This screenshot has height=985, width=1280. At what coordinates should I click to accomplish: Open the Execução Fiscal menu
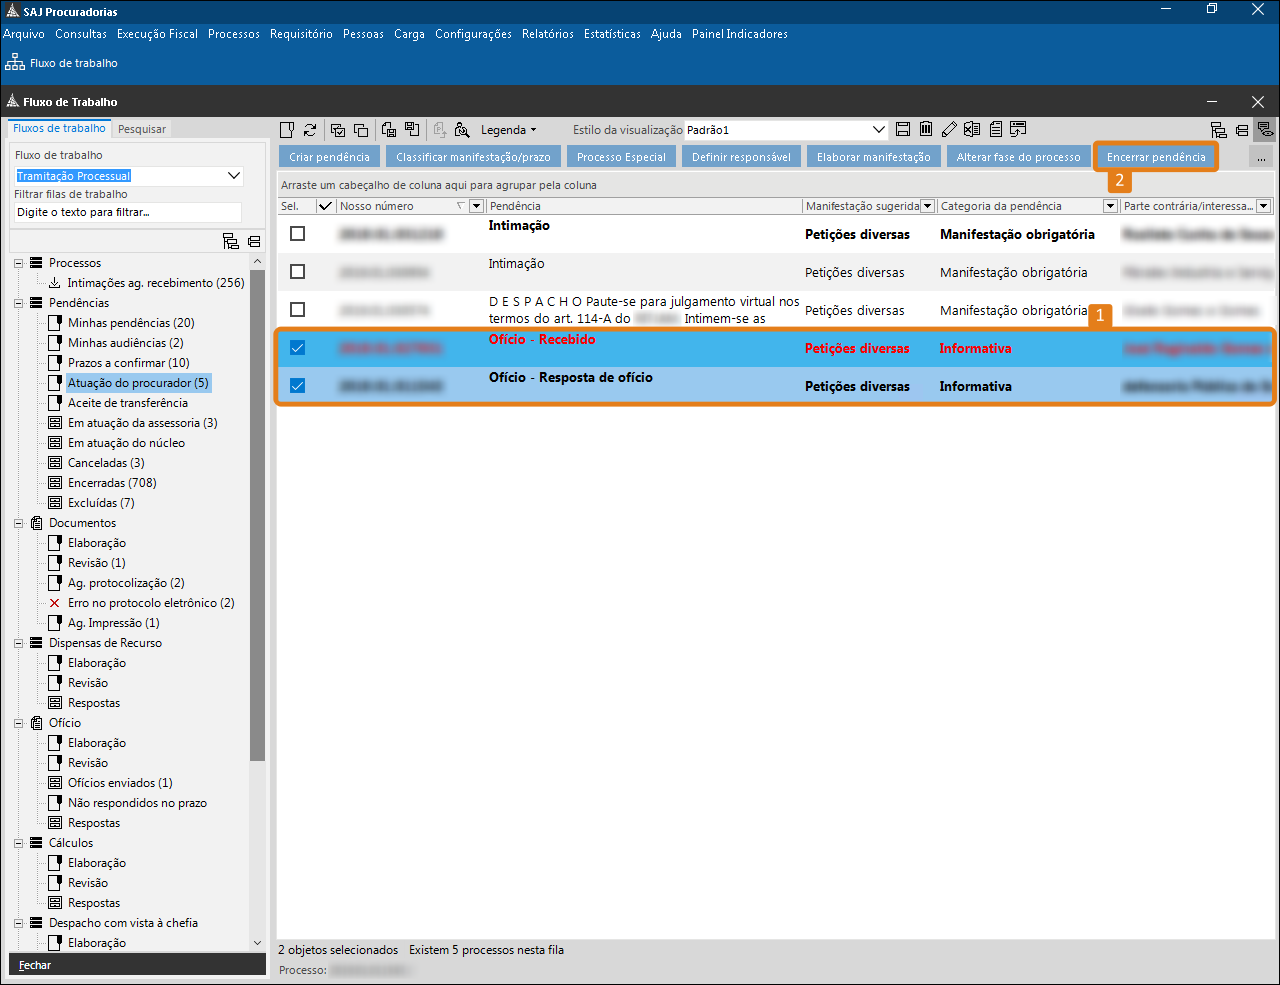(157, 34)
